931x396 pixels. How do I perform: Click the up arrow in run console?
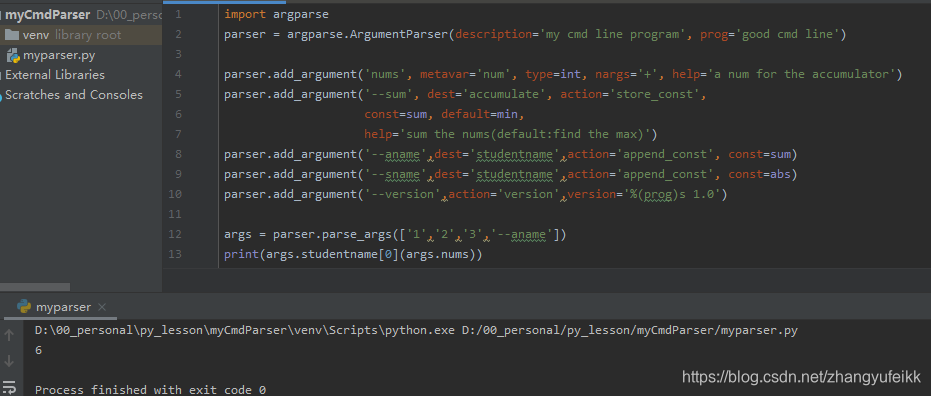point(9,335)
